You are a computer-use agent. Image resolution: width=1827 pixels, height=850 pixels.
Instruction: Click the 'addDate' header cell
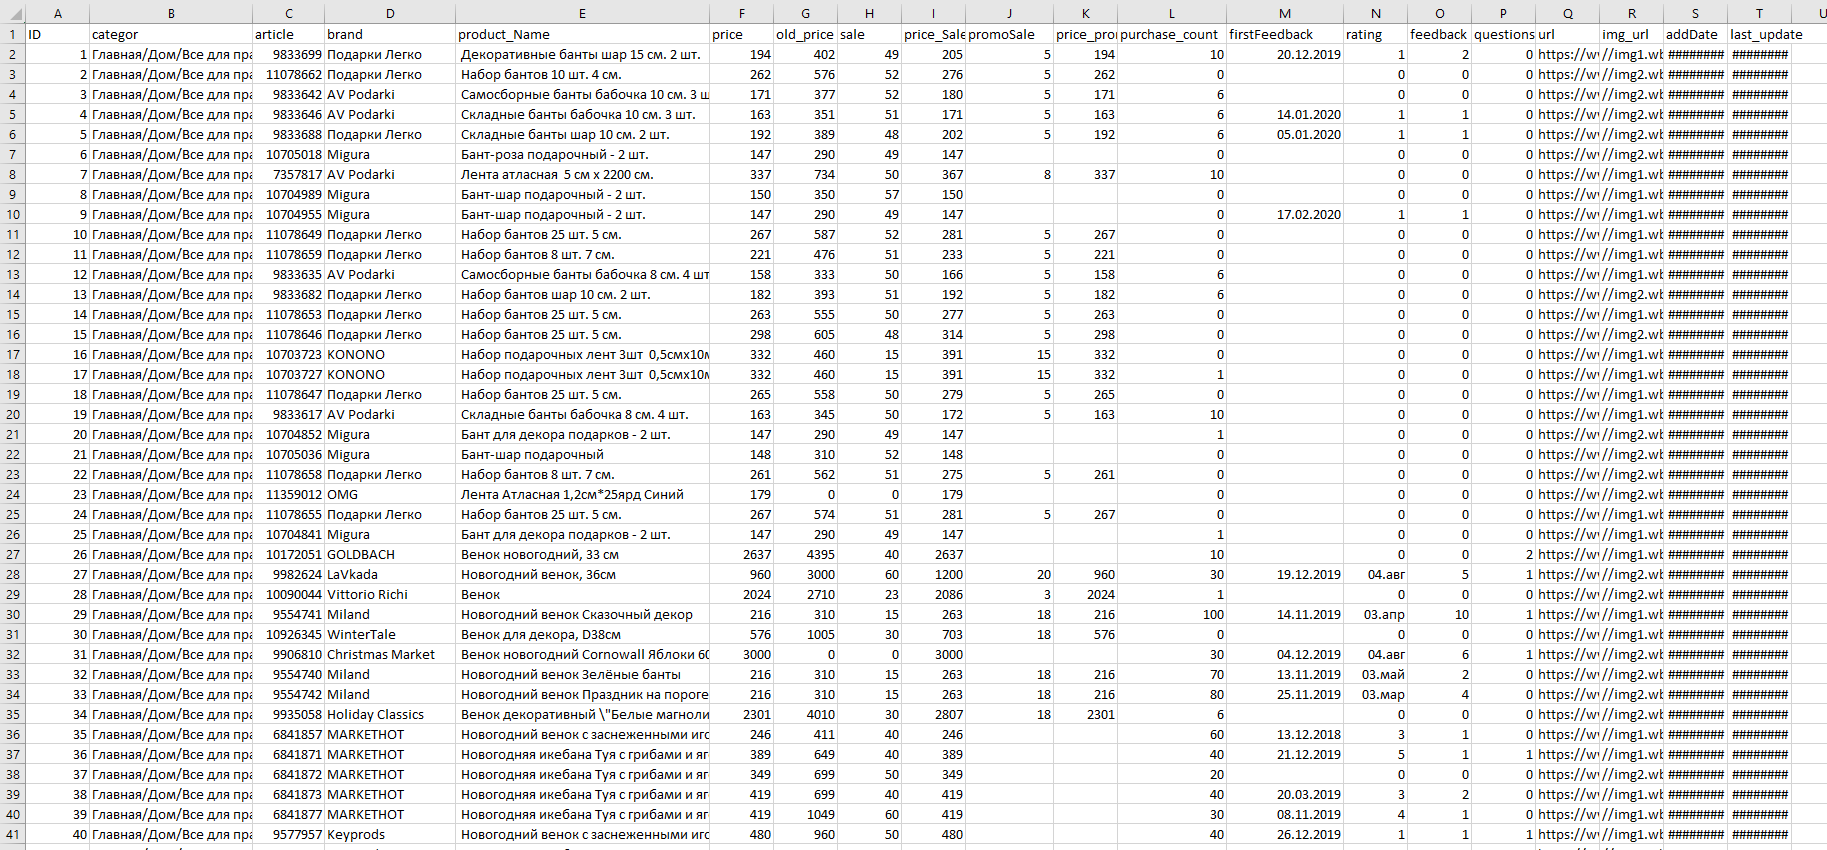pyautogui.click(x=1695, y=34)
